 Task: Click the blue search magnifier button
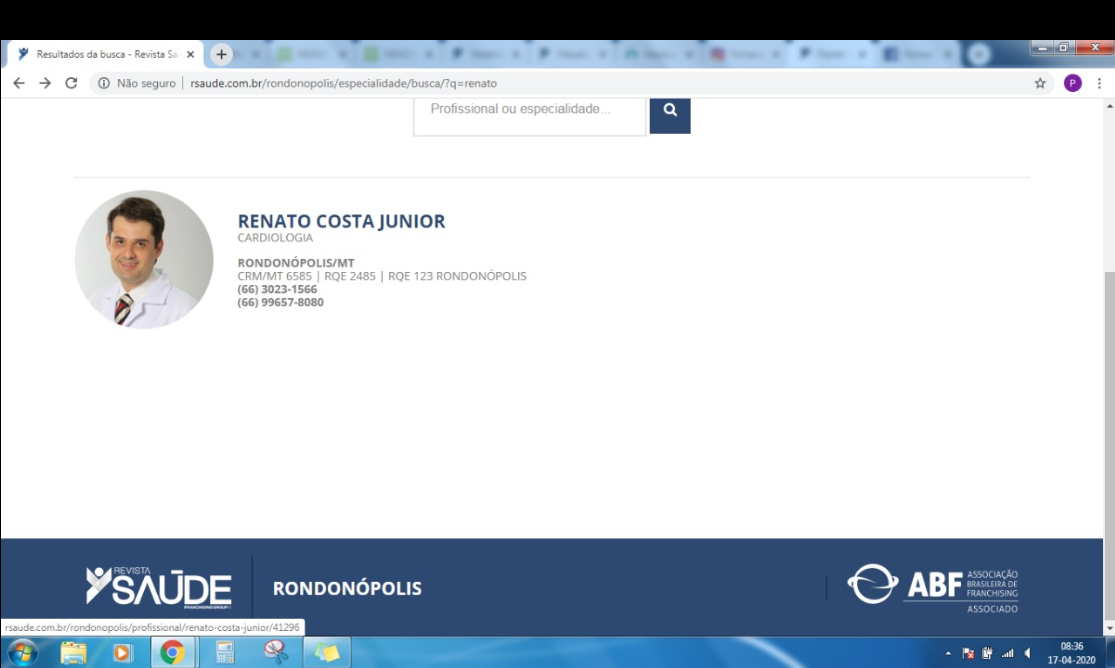[670, 112]
